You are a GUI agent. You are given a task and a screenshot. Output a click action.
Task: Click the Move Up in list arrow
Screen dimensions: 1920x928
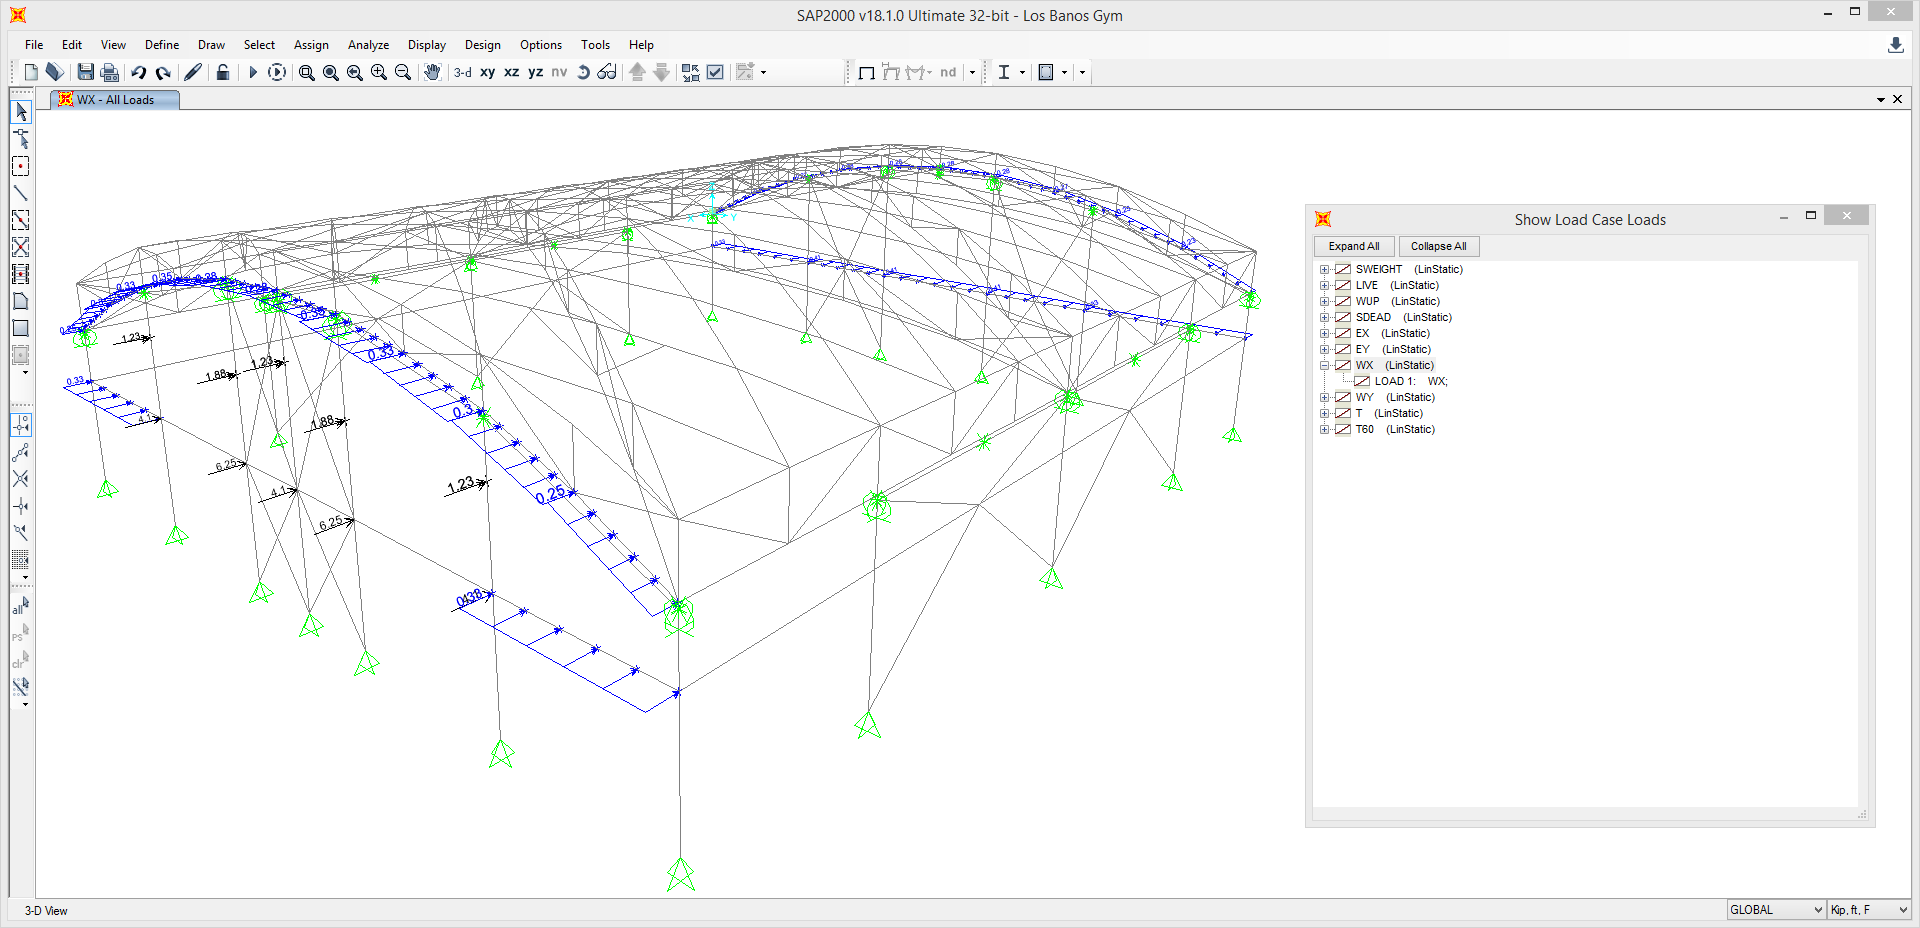(637, 72)
